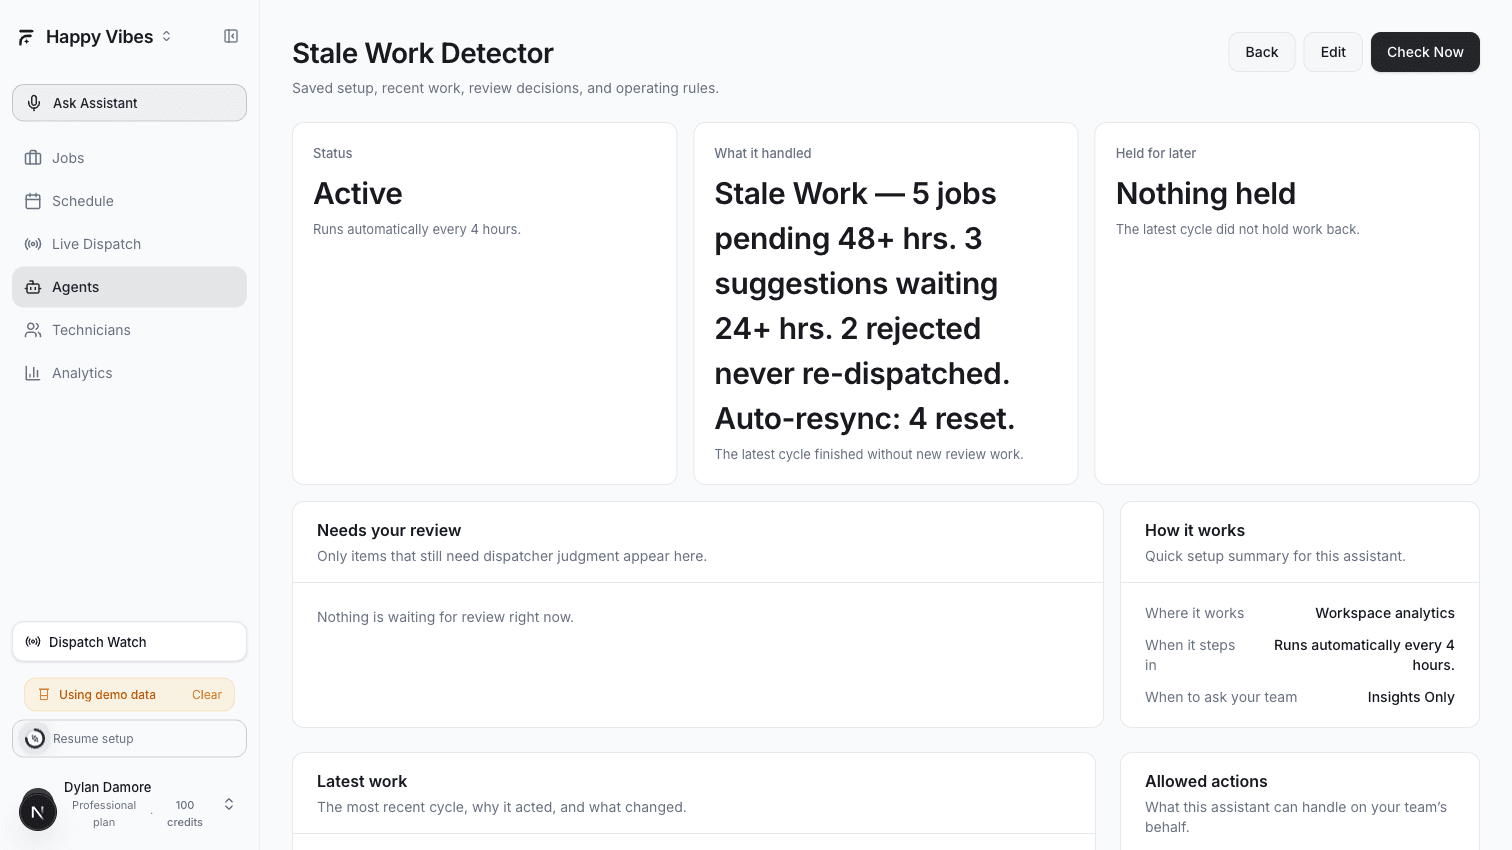Click the Technicians people icon
The height and width of the screenshot is (850, 1512).
[x=33, y=329]
